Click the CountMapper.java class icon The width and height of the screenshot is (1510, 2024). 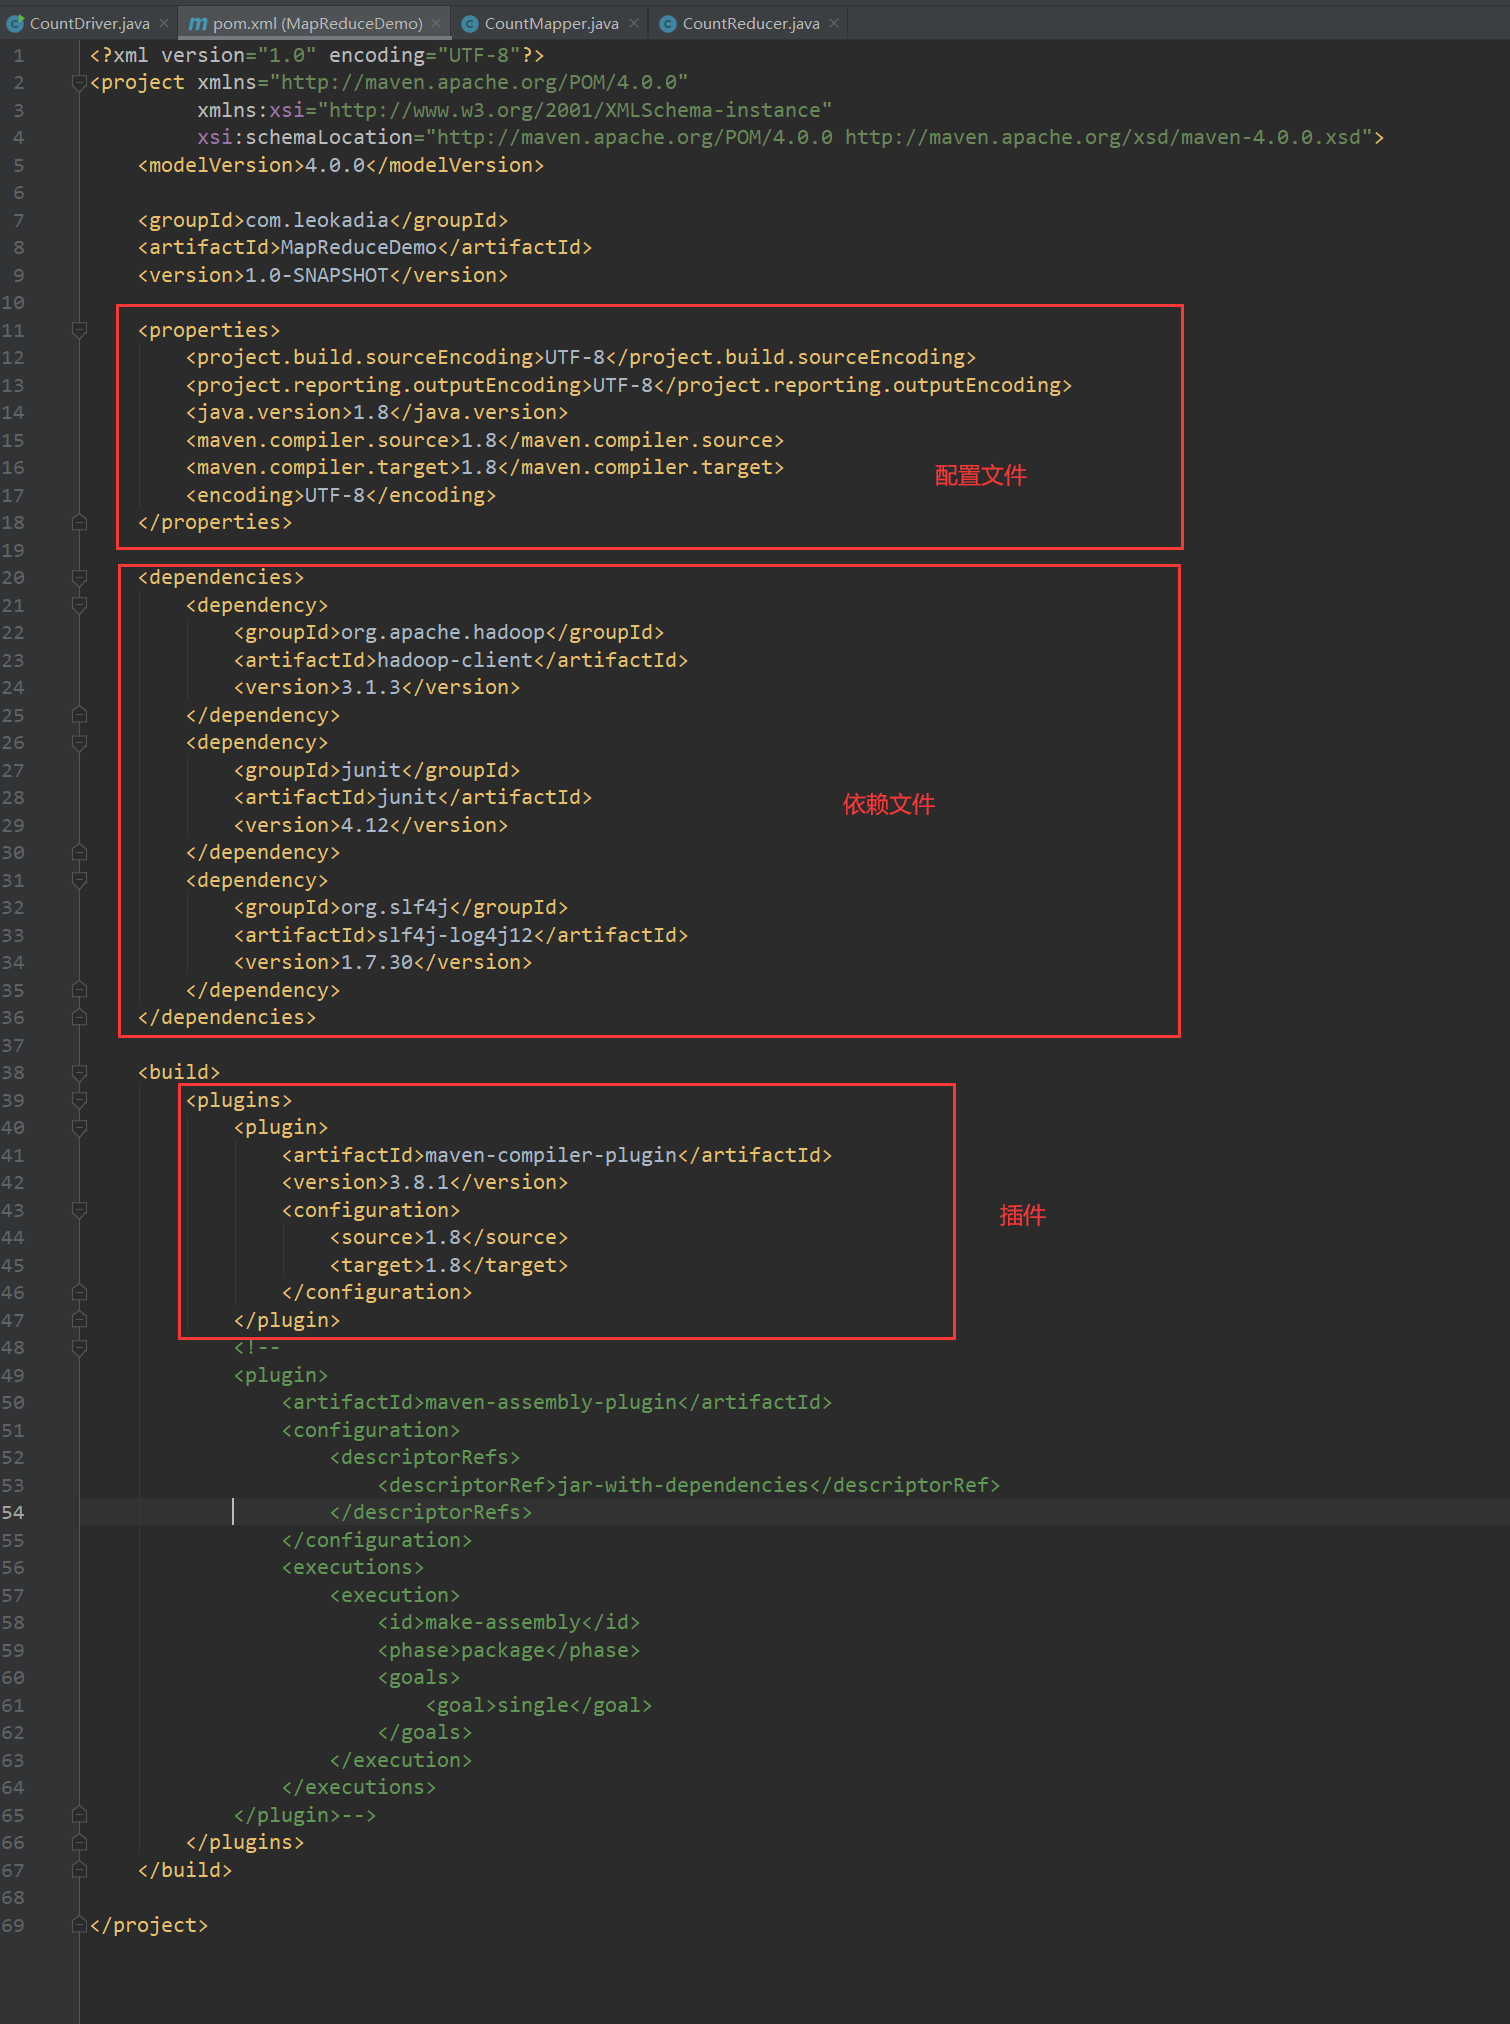(x=468, y=23)
